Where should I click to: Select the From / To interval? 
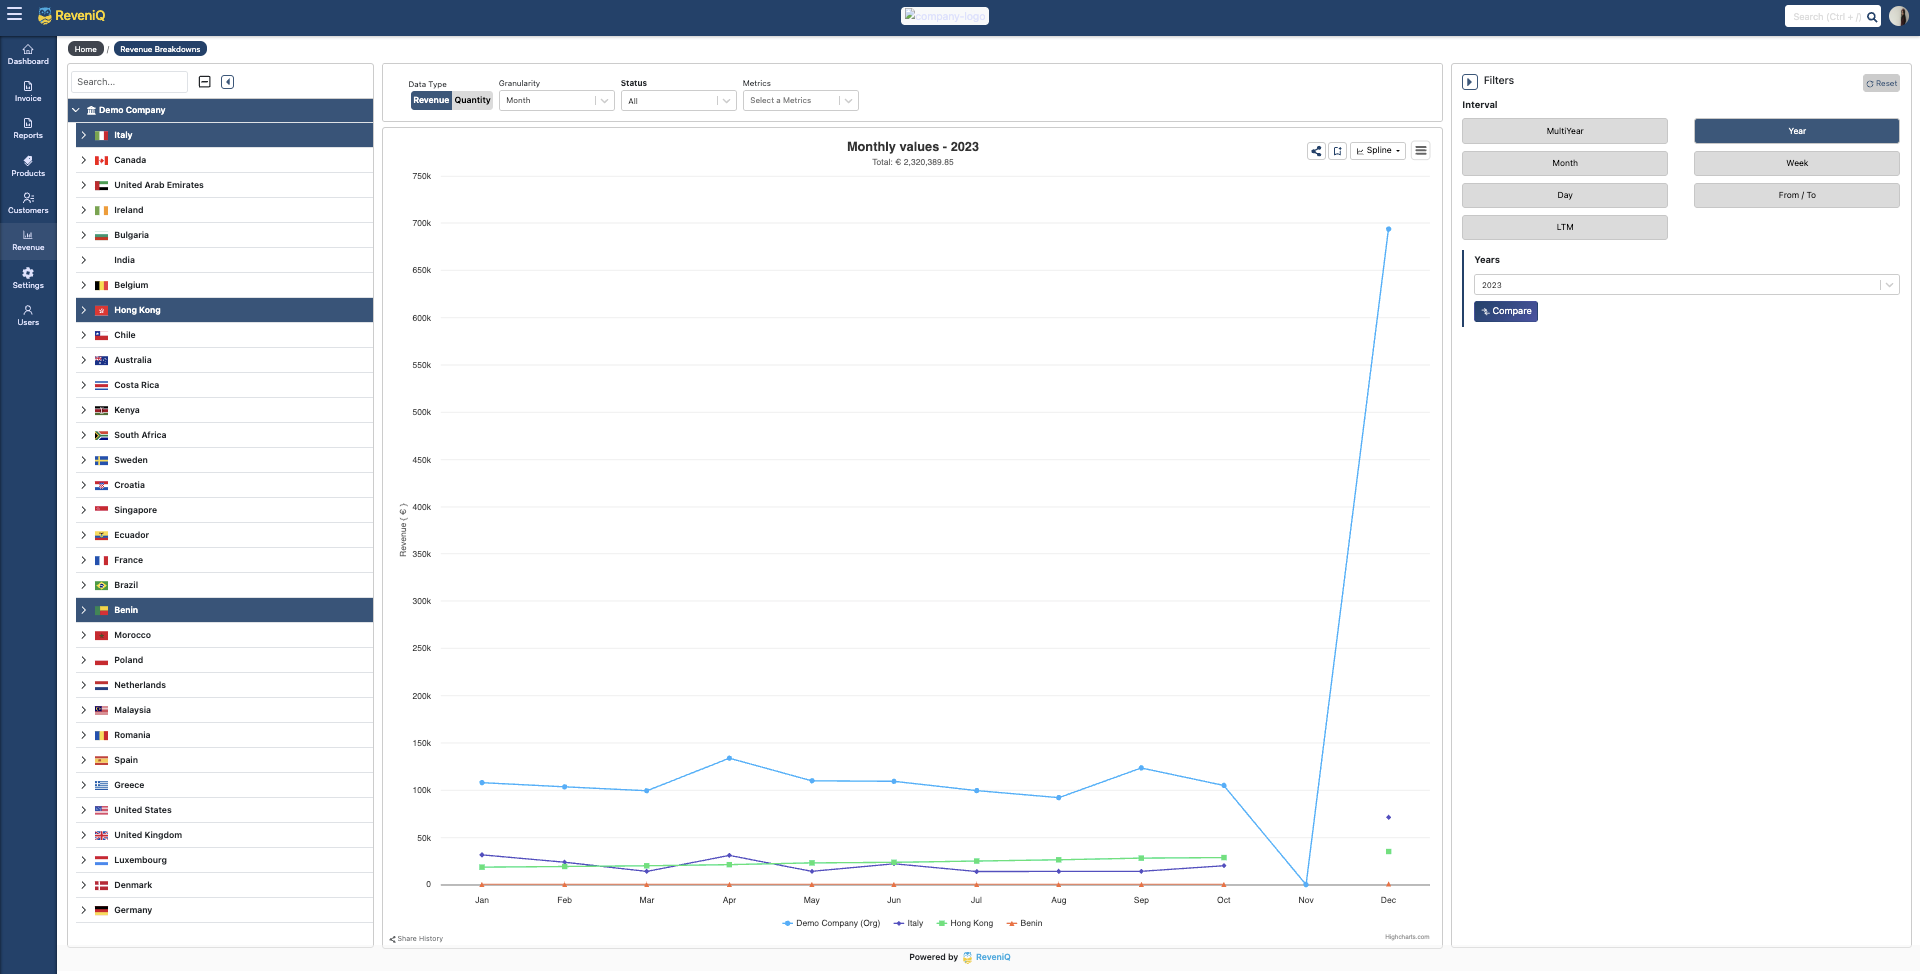point(1797,195)
